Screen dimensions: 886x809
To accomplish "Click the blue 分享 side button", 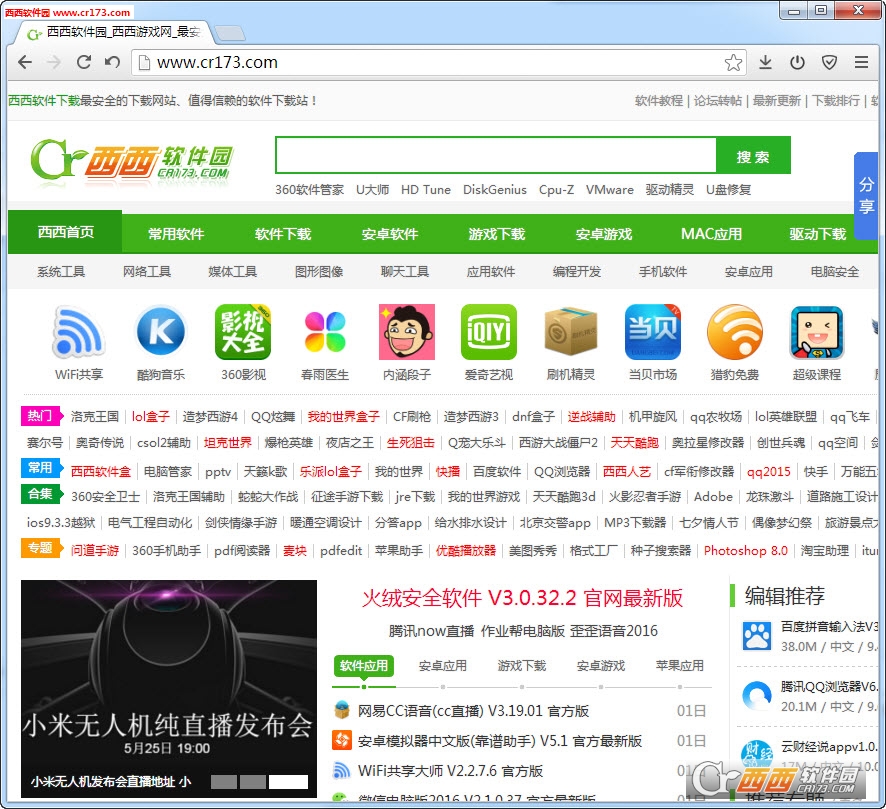I will pos(866,195).
